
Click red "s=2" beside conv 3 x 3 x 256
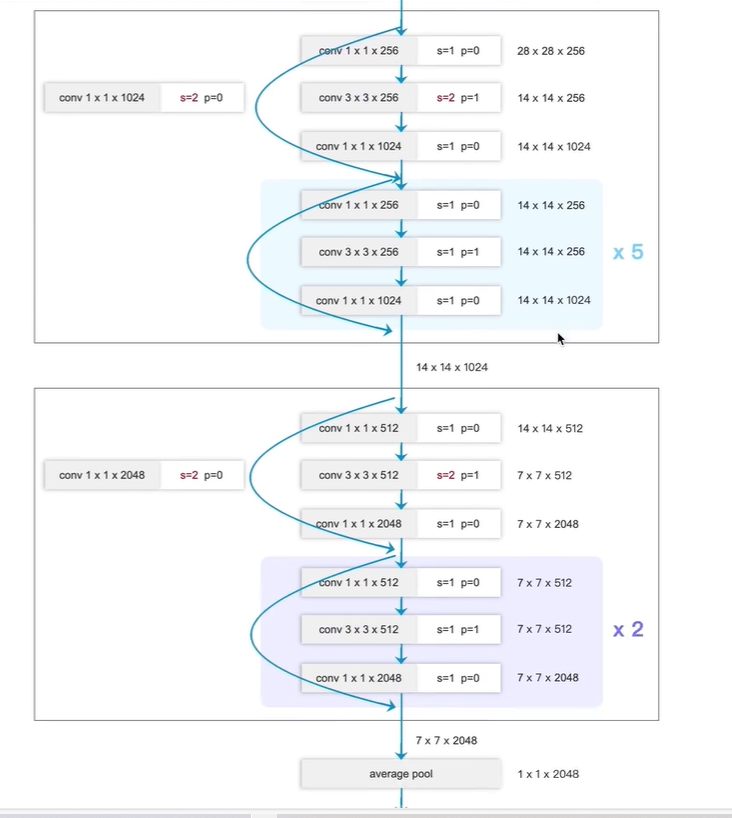point(446,98)
